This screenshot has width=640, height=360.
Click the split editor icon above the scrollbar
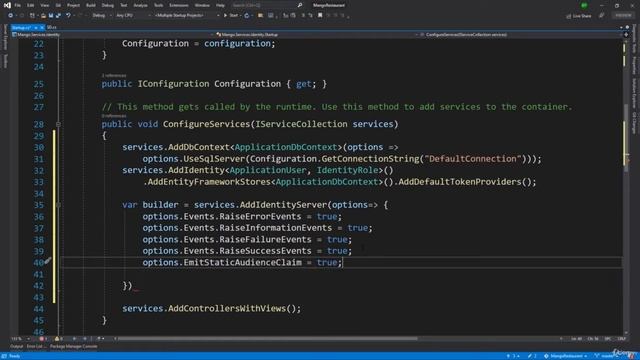tap(626, 35)
